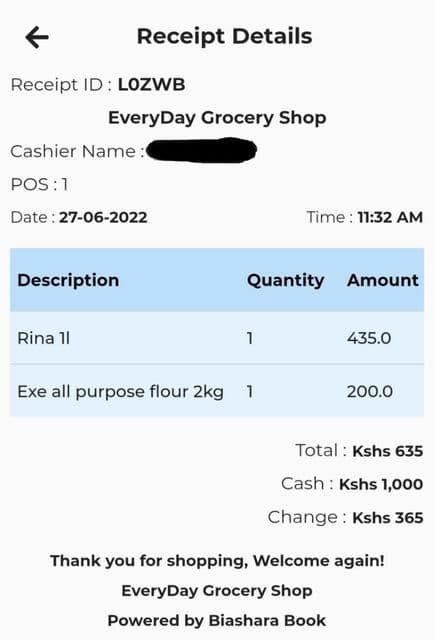
Task: Click the Description column header
Action: point(68,280)
